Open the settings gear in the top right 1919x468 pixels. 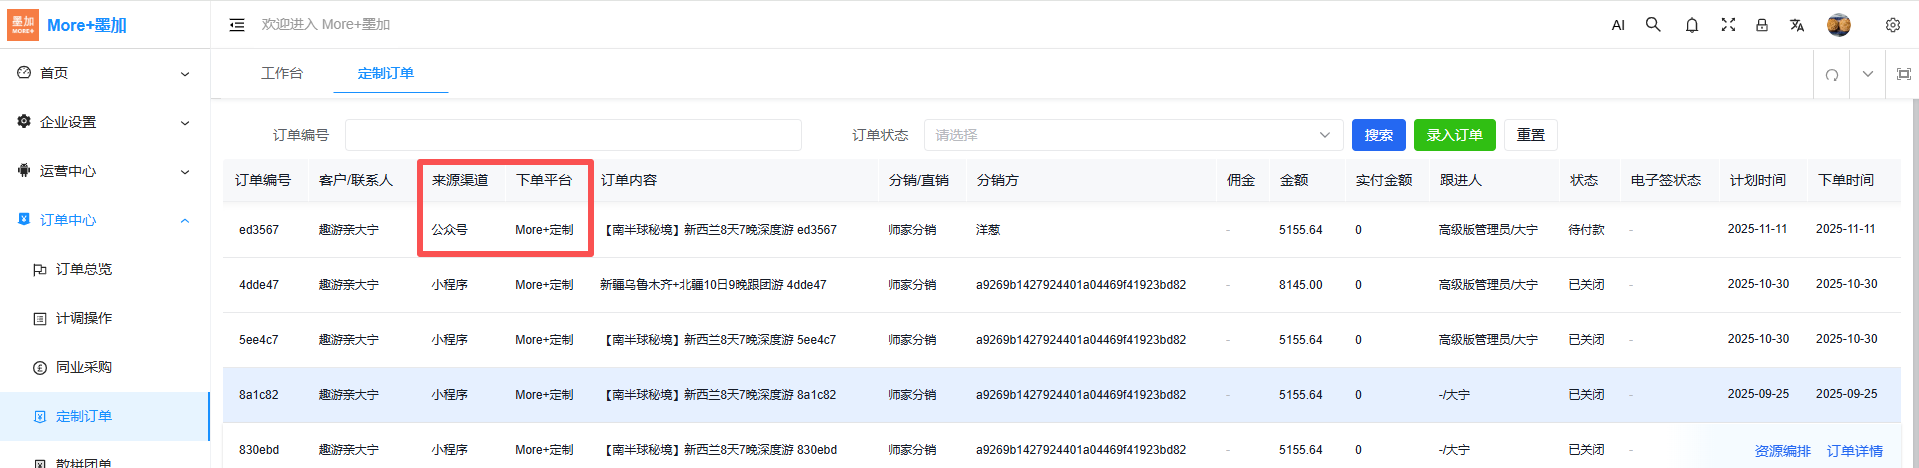[1893, 25]
